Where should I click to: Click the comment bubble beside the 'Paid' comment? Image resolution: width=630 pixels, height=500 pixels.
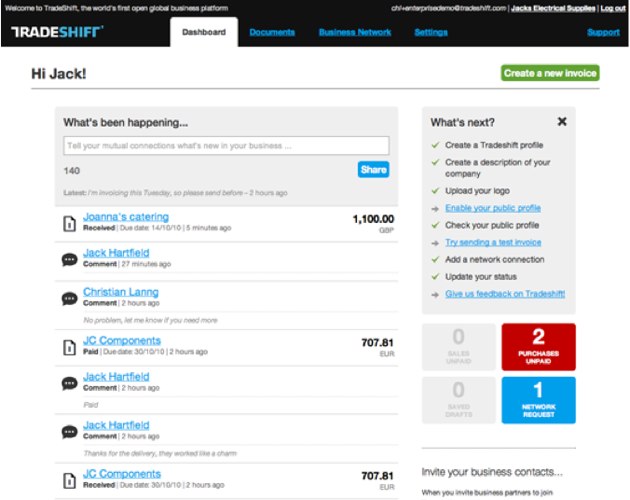70,383
